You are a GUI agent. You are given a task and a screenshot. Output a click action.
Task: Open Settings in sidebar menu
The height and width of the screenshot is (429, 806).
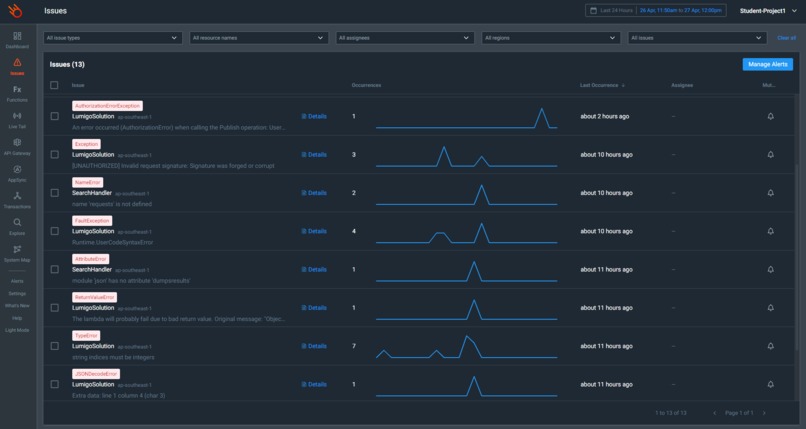point(17,293)
